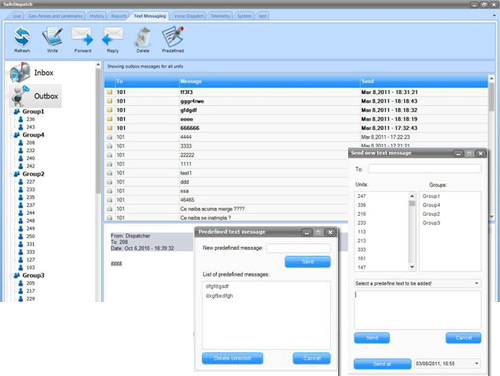Click the units list scroll-down arrow

coord(412,267)
